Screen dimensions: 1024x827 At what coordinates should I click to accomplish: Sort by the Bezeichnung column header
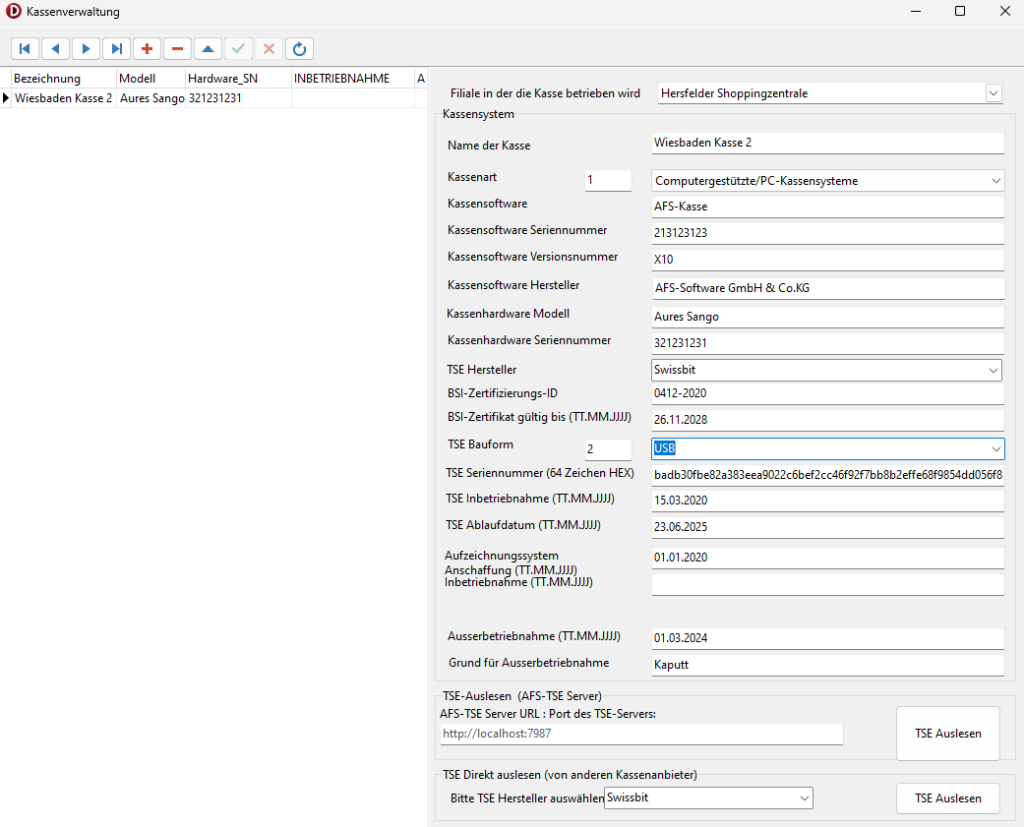pos(64,78)
